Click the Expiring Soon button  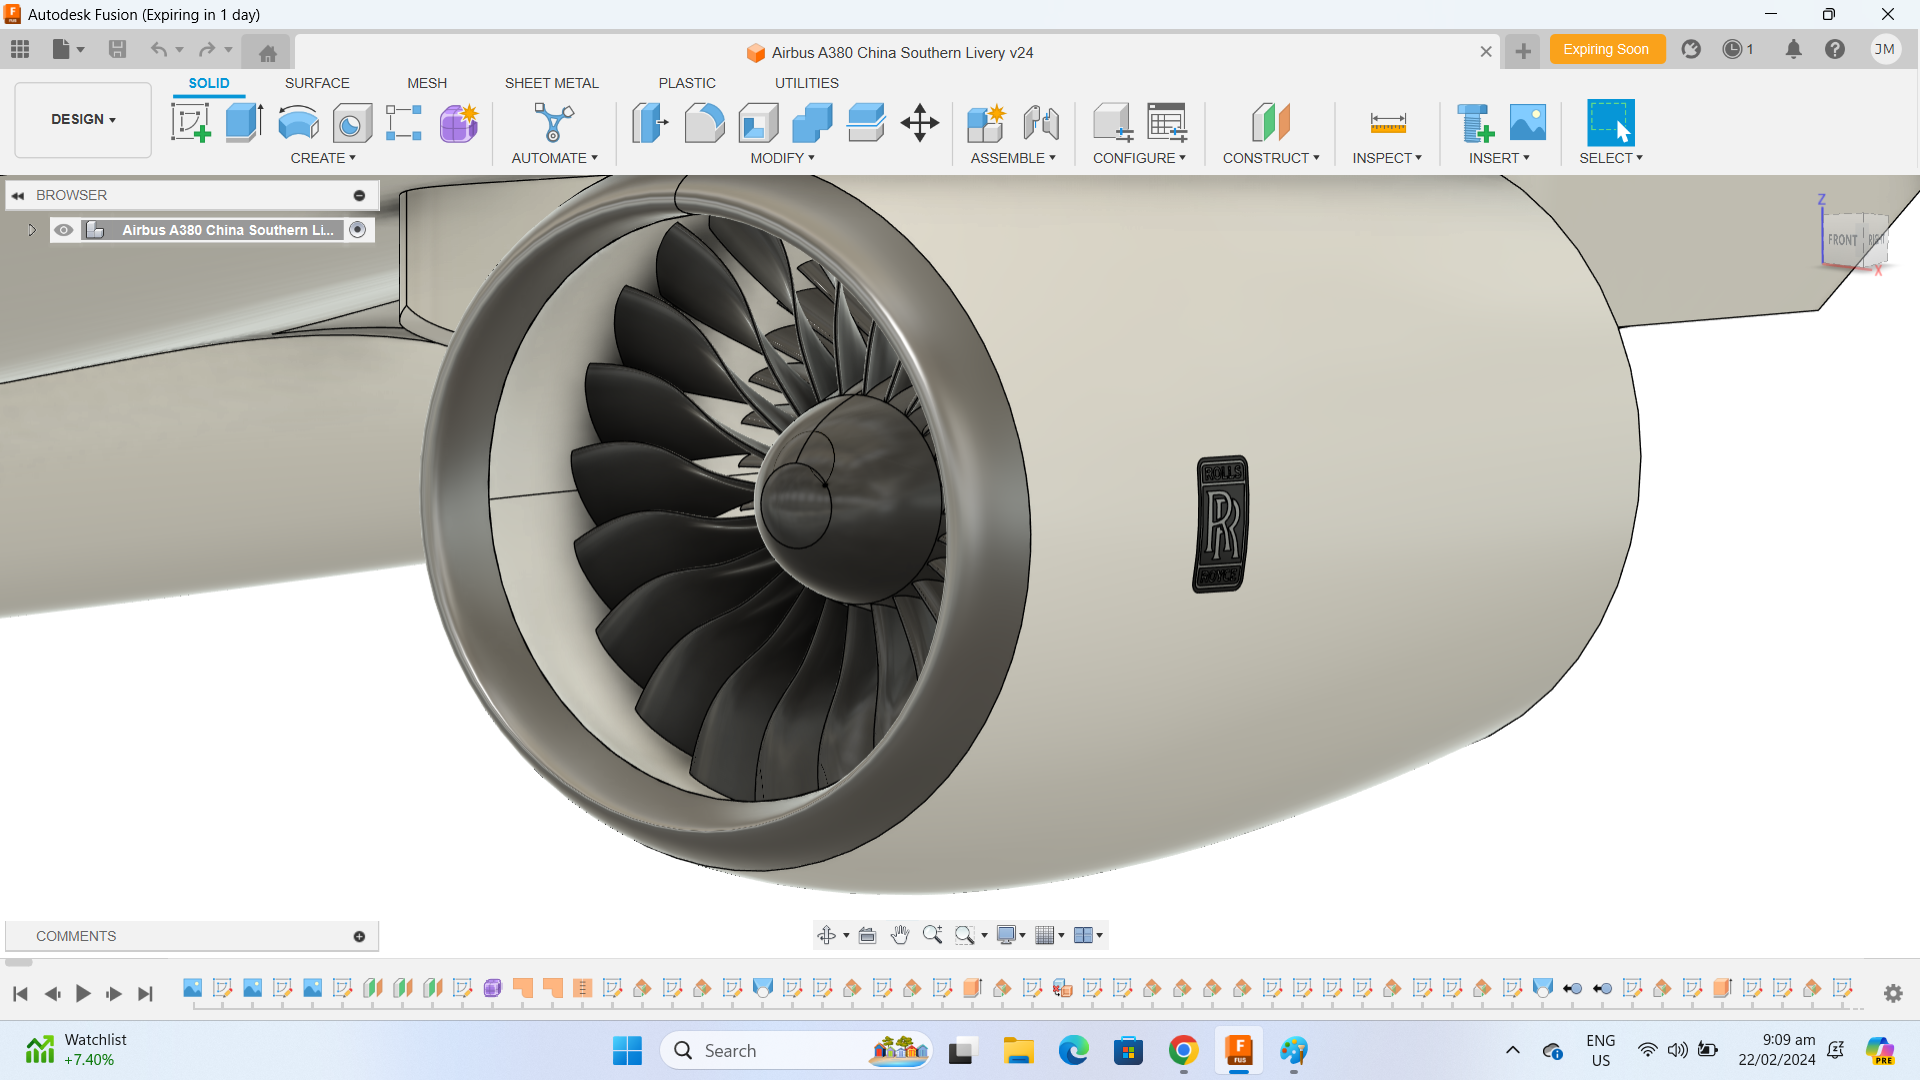pos(1606,49)
